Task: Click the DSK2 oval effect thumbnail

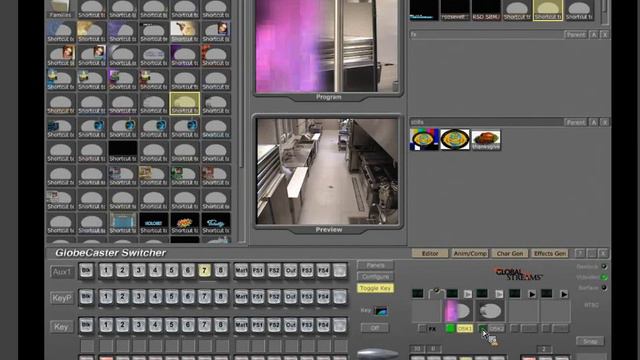Action: coord(490,311)
